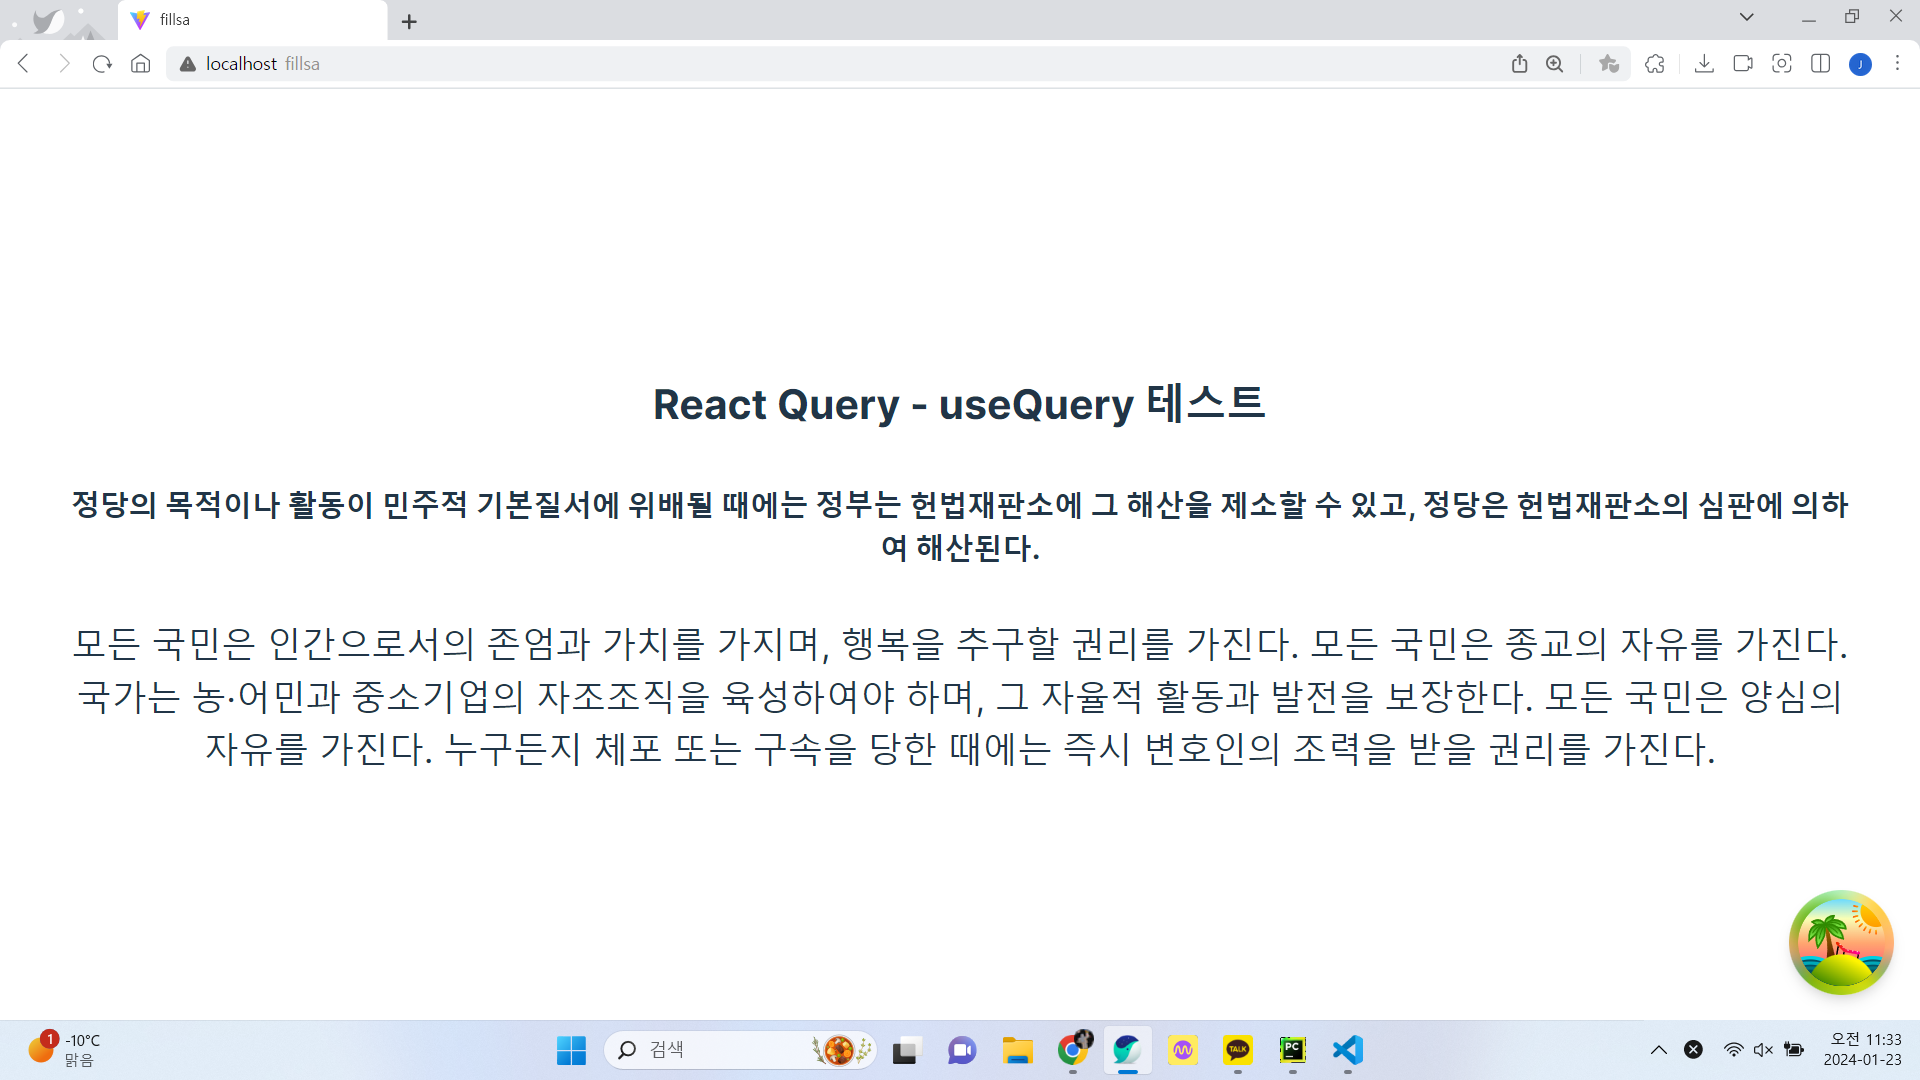Viewport: 1920px width, 1080px height.
Task: Open a new browser tab
Action: coord(409,22)
